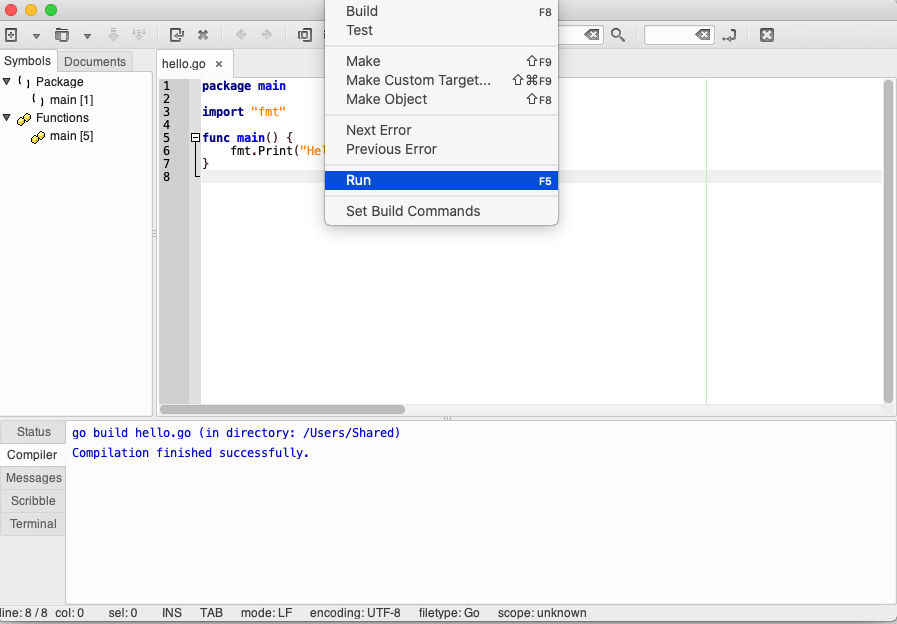The image size is (897, 624).
Task: Click line number 3 in the margin
Action: 166,112
